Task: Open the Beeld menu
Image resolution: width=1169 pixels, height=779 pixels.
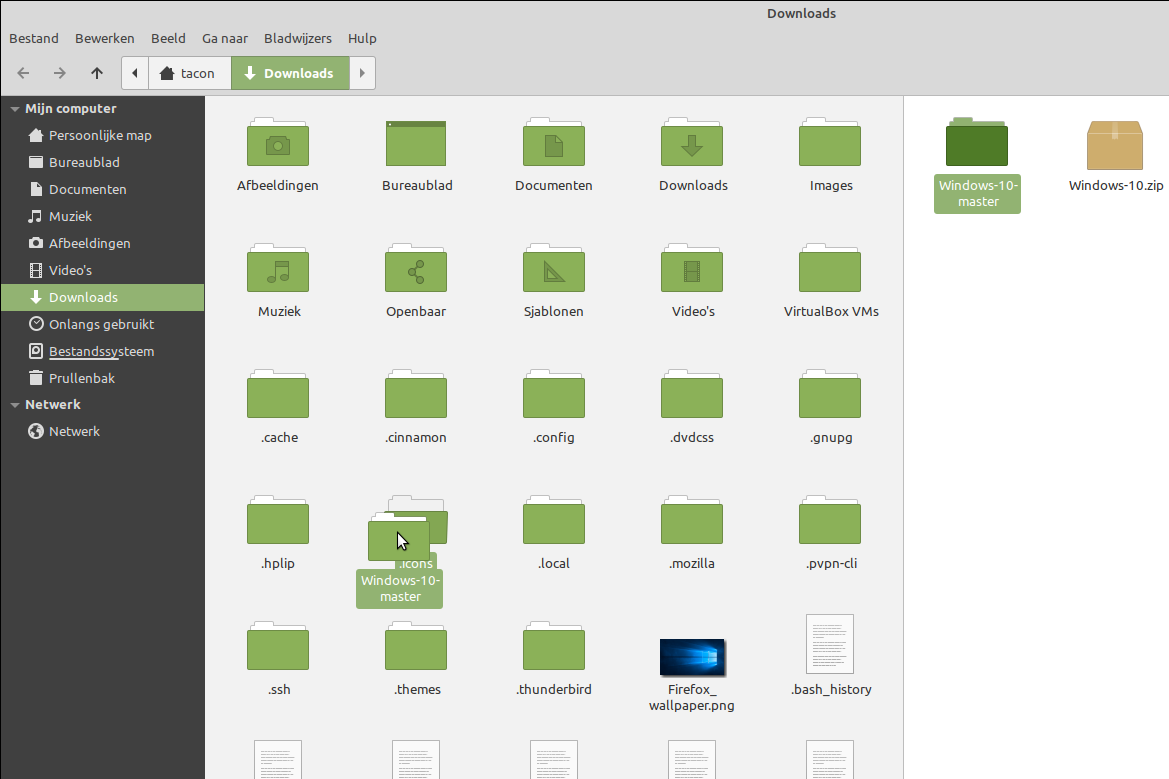Action: pos(168,38)
